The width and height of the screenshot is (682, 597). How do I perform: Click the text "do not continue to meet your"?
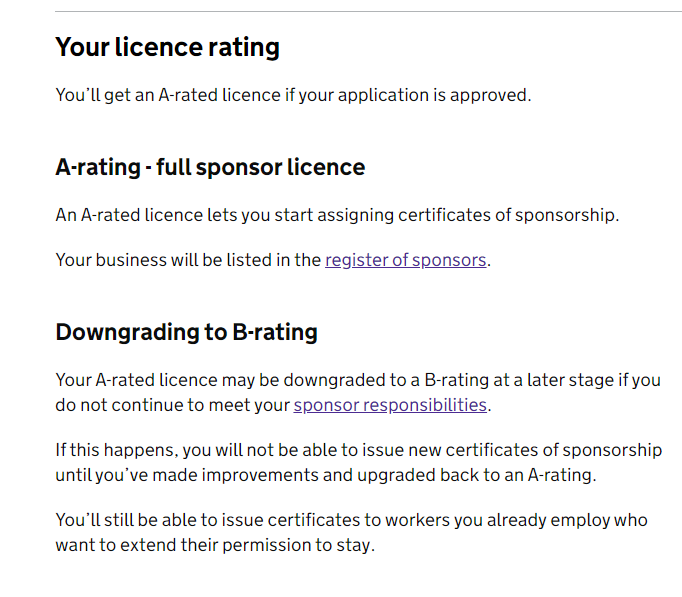click(172, 405)
